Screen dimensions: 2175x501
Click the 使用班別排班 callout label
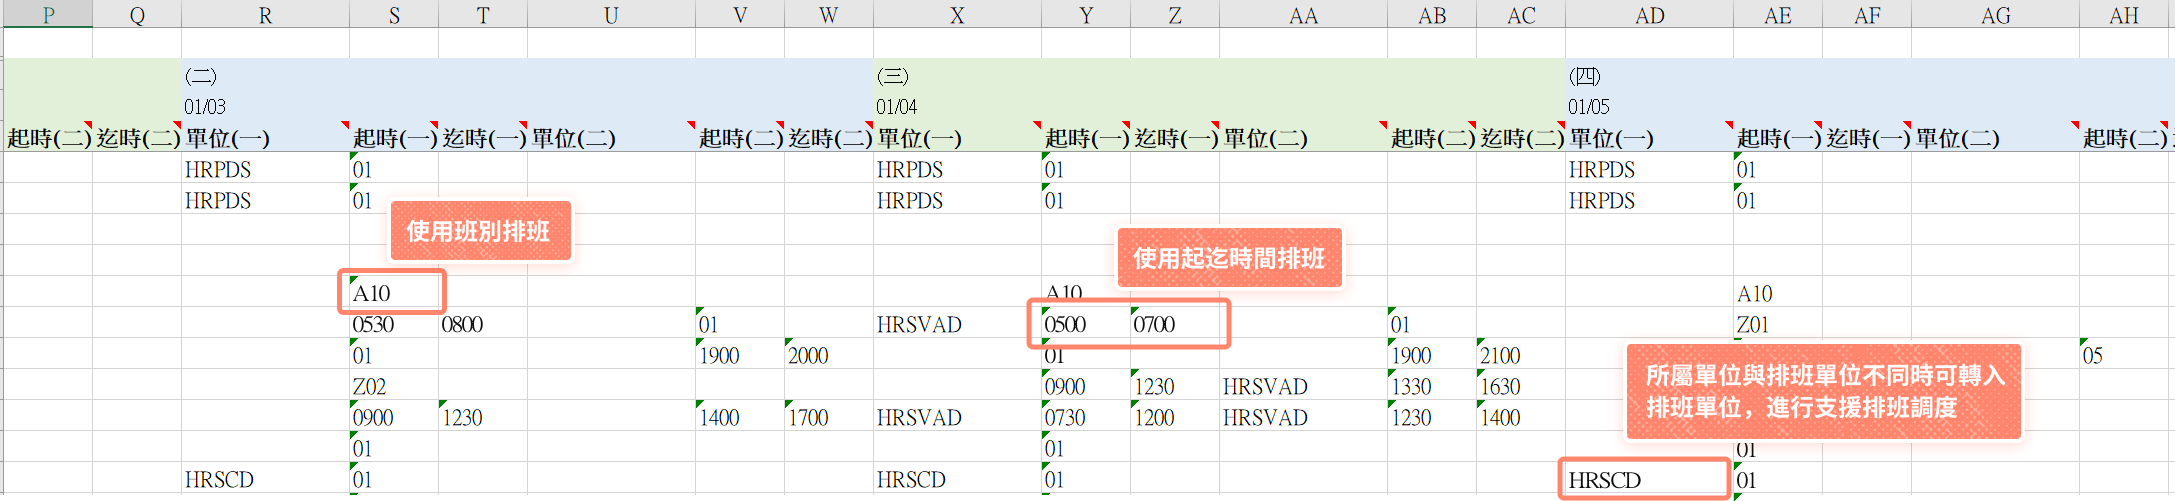pyautogui.click(x=479, y=231)
